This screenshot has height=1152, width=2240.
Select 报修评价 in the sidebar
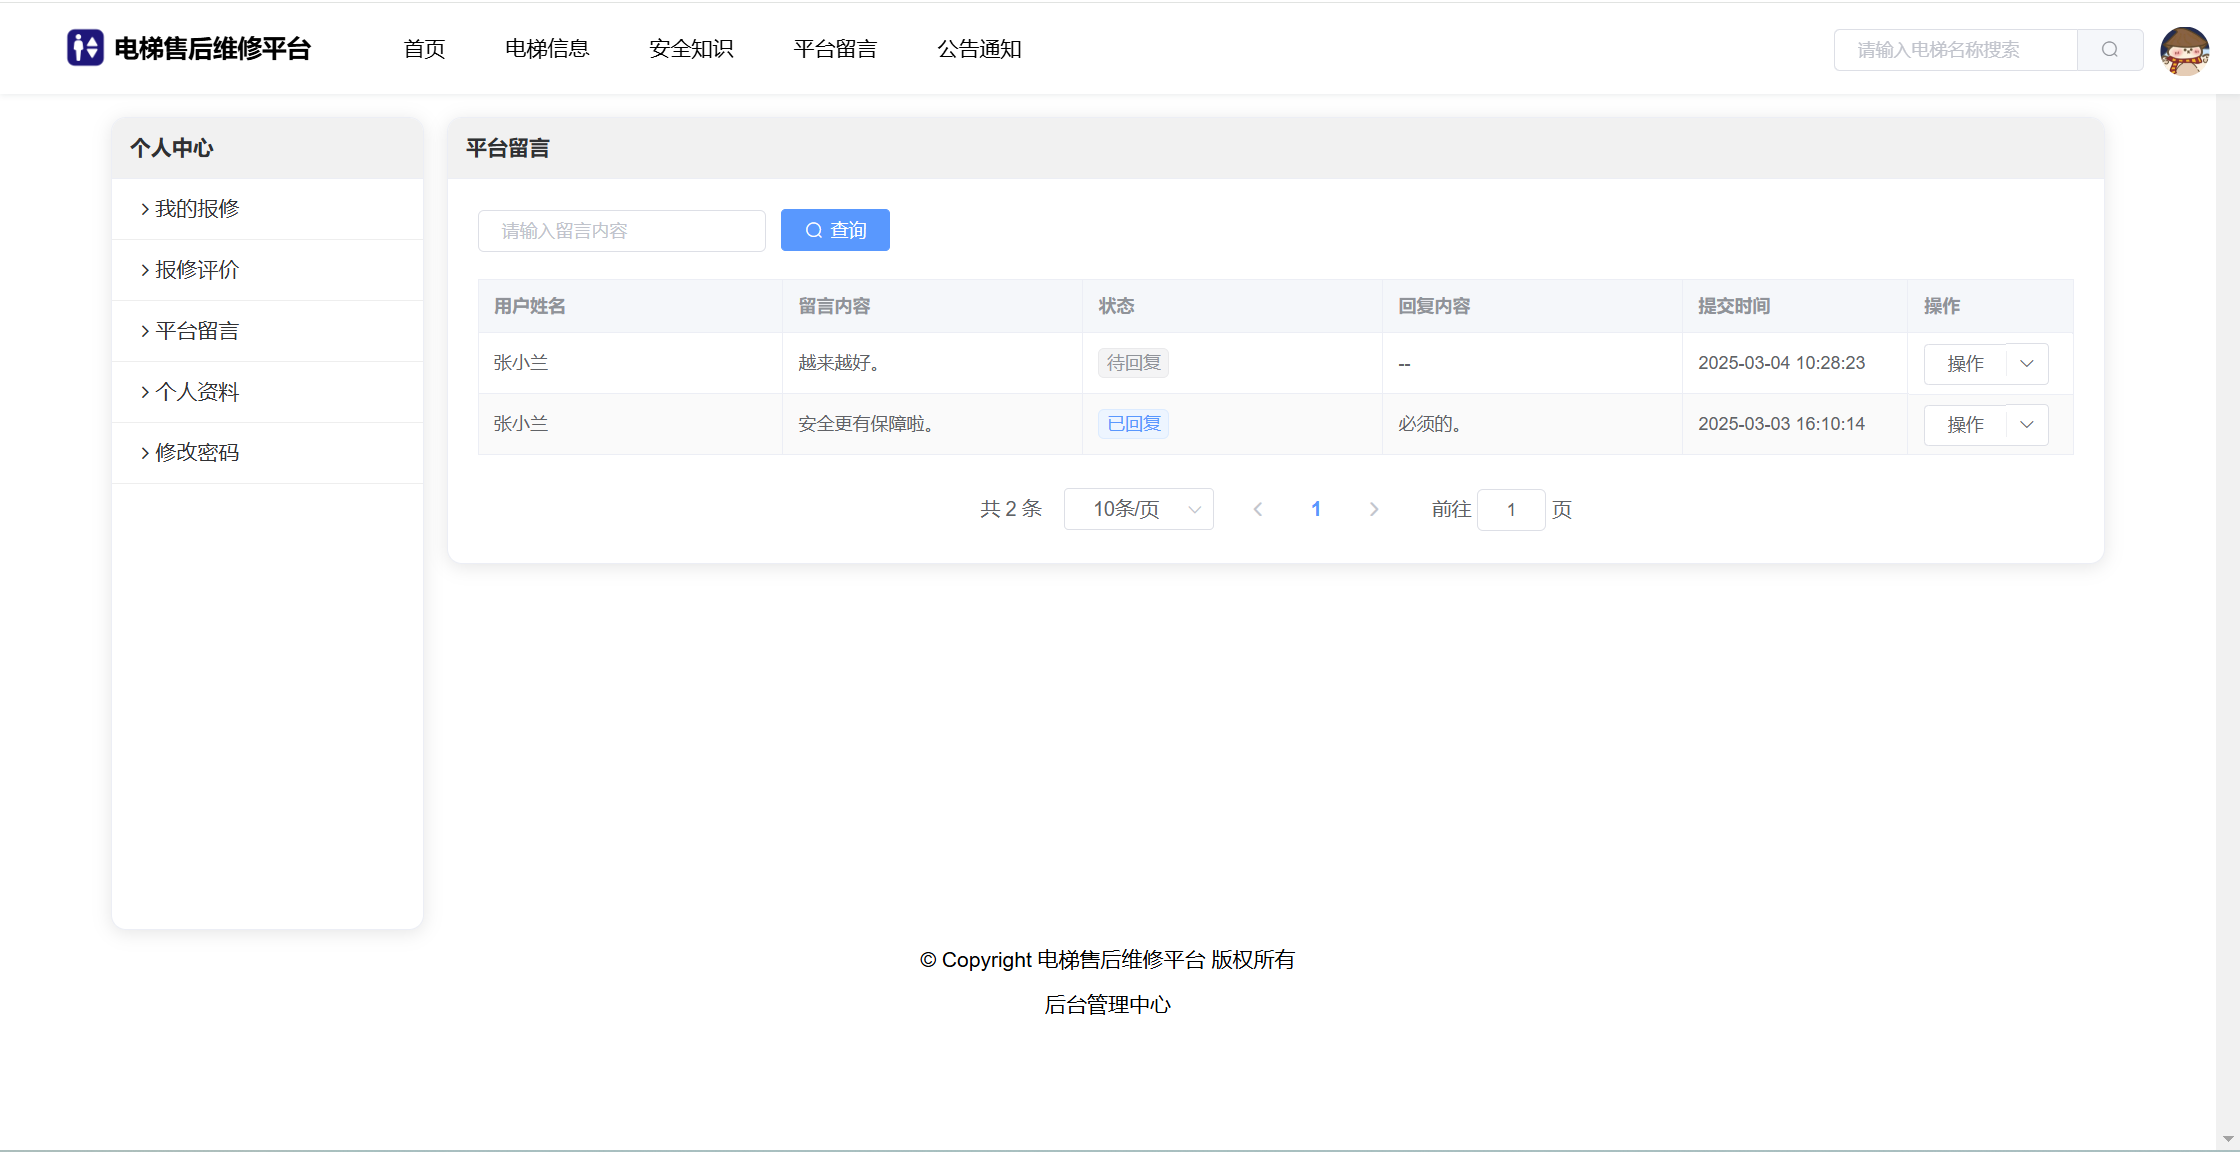tap(197, 270)
